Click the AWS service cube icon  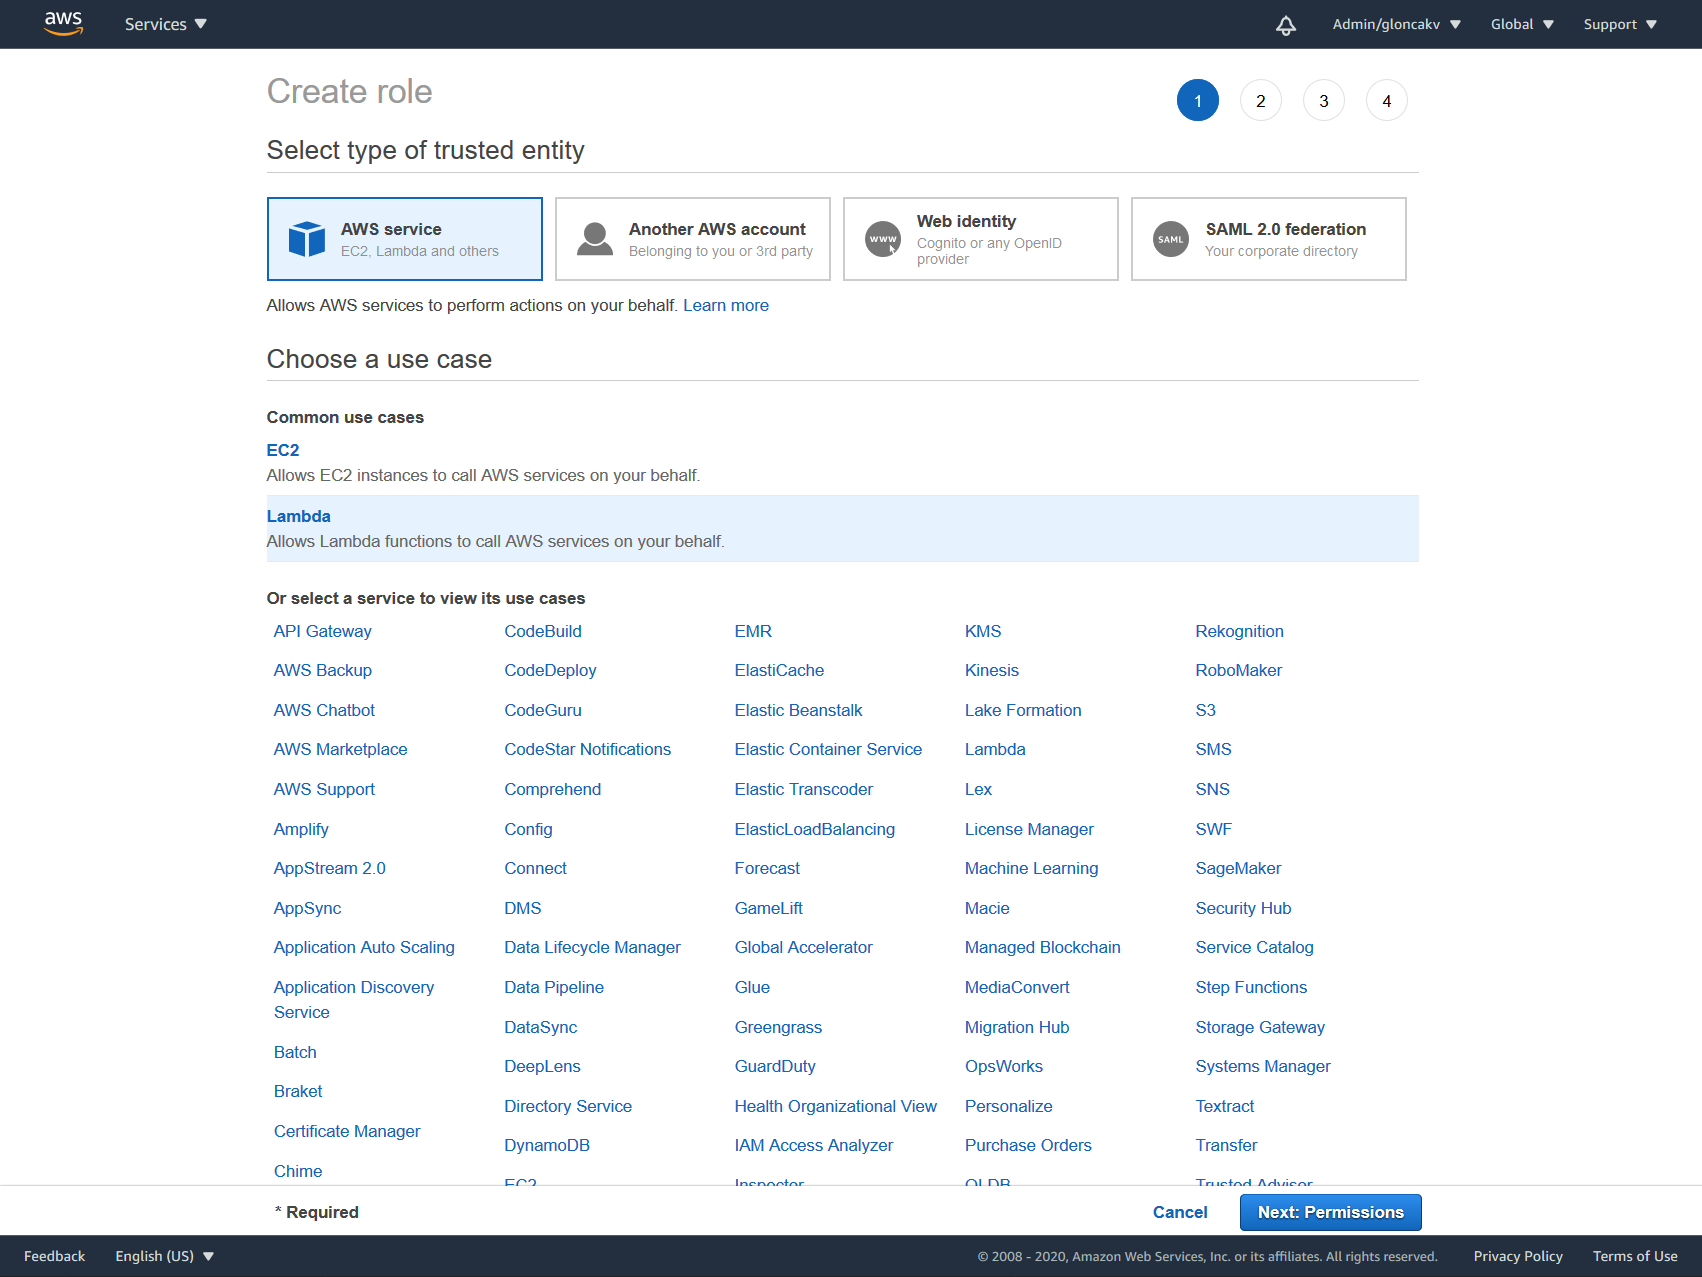307,239
